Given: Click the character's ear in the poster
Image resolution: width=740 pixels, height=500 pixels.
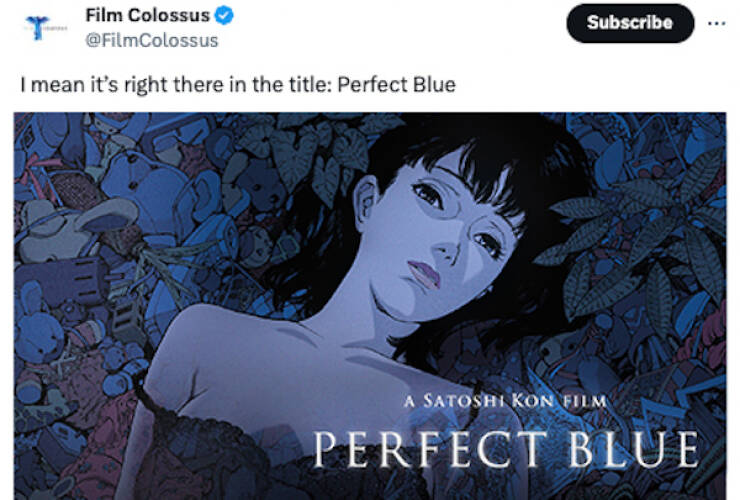Looking at the screenshot, I should (x=367, y=202).
